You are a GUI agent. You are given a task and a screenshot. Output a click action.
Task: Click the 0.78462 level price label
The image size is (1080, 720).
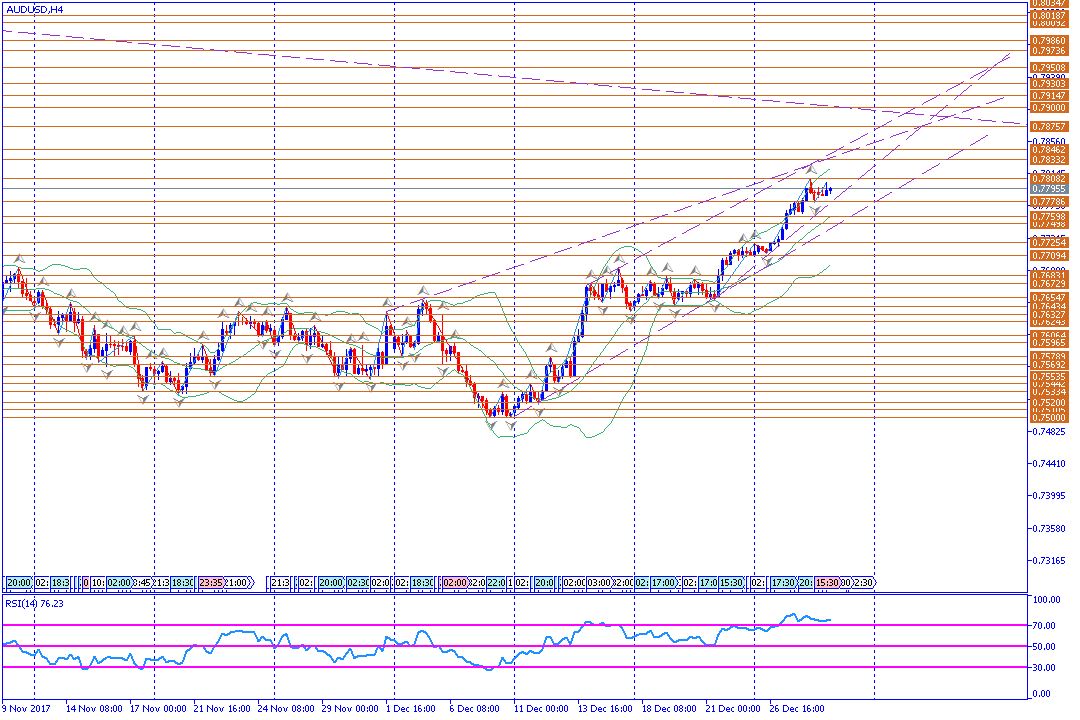(x=1048, y=150)
